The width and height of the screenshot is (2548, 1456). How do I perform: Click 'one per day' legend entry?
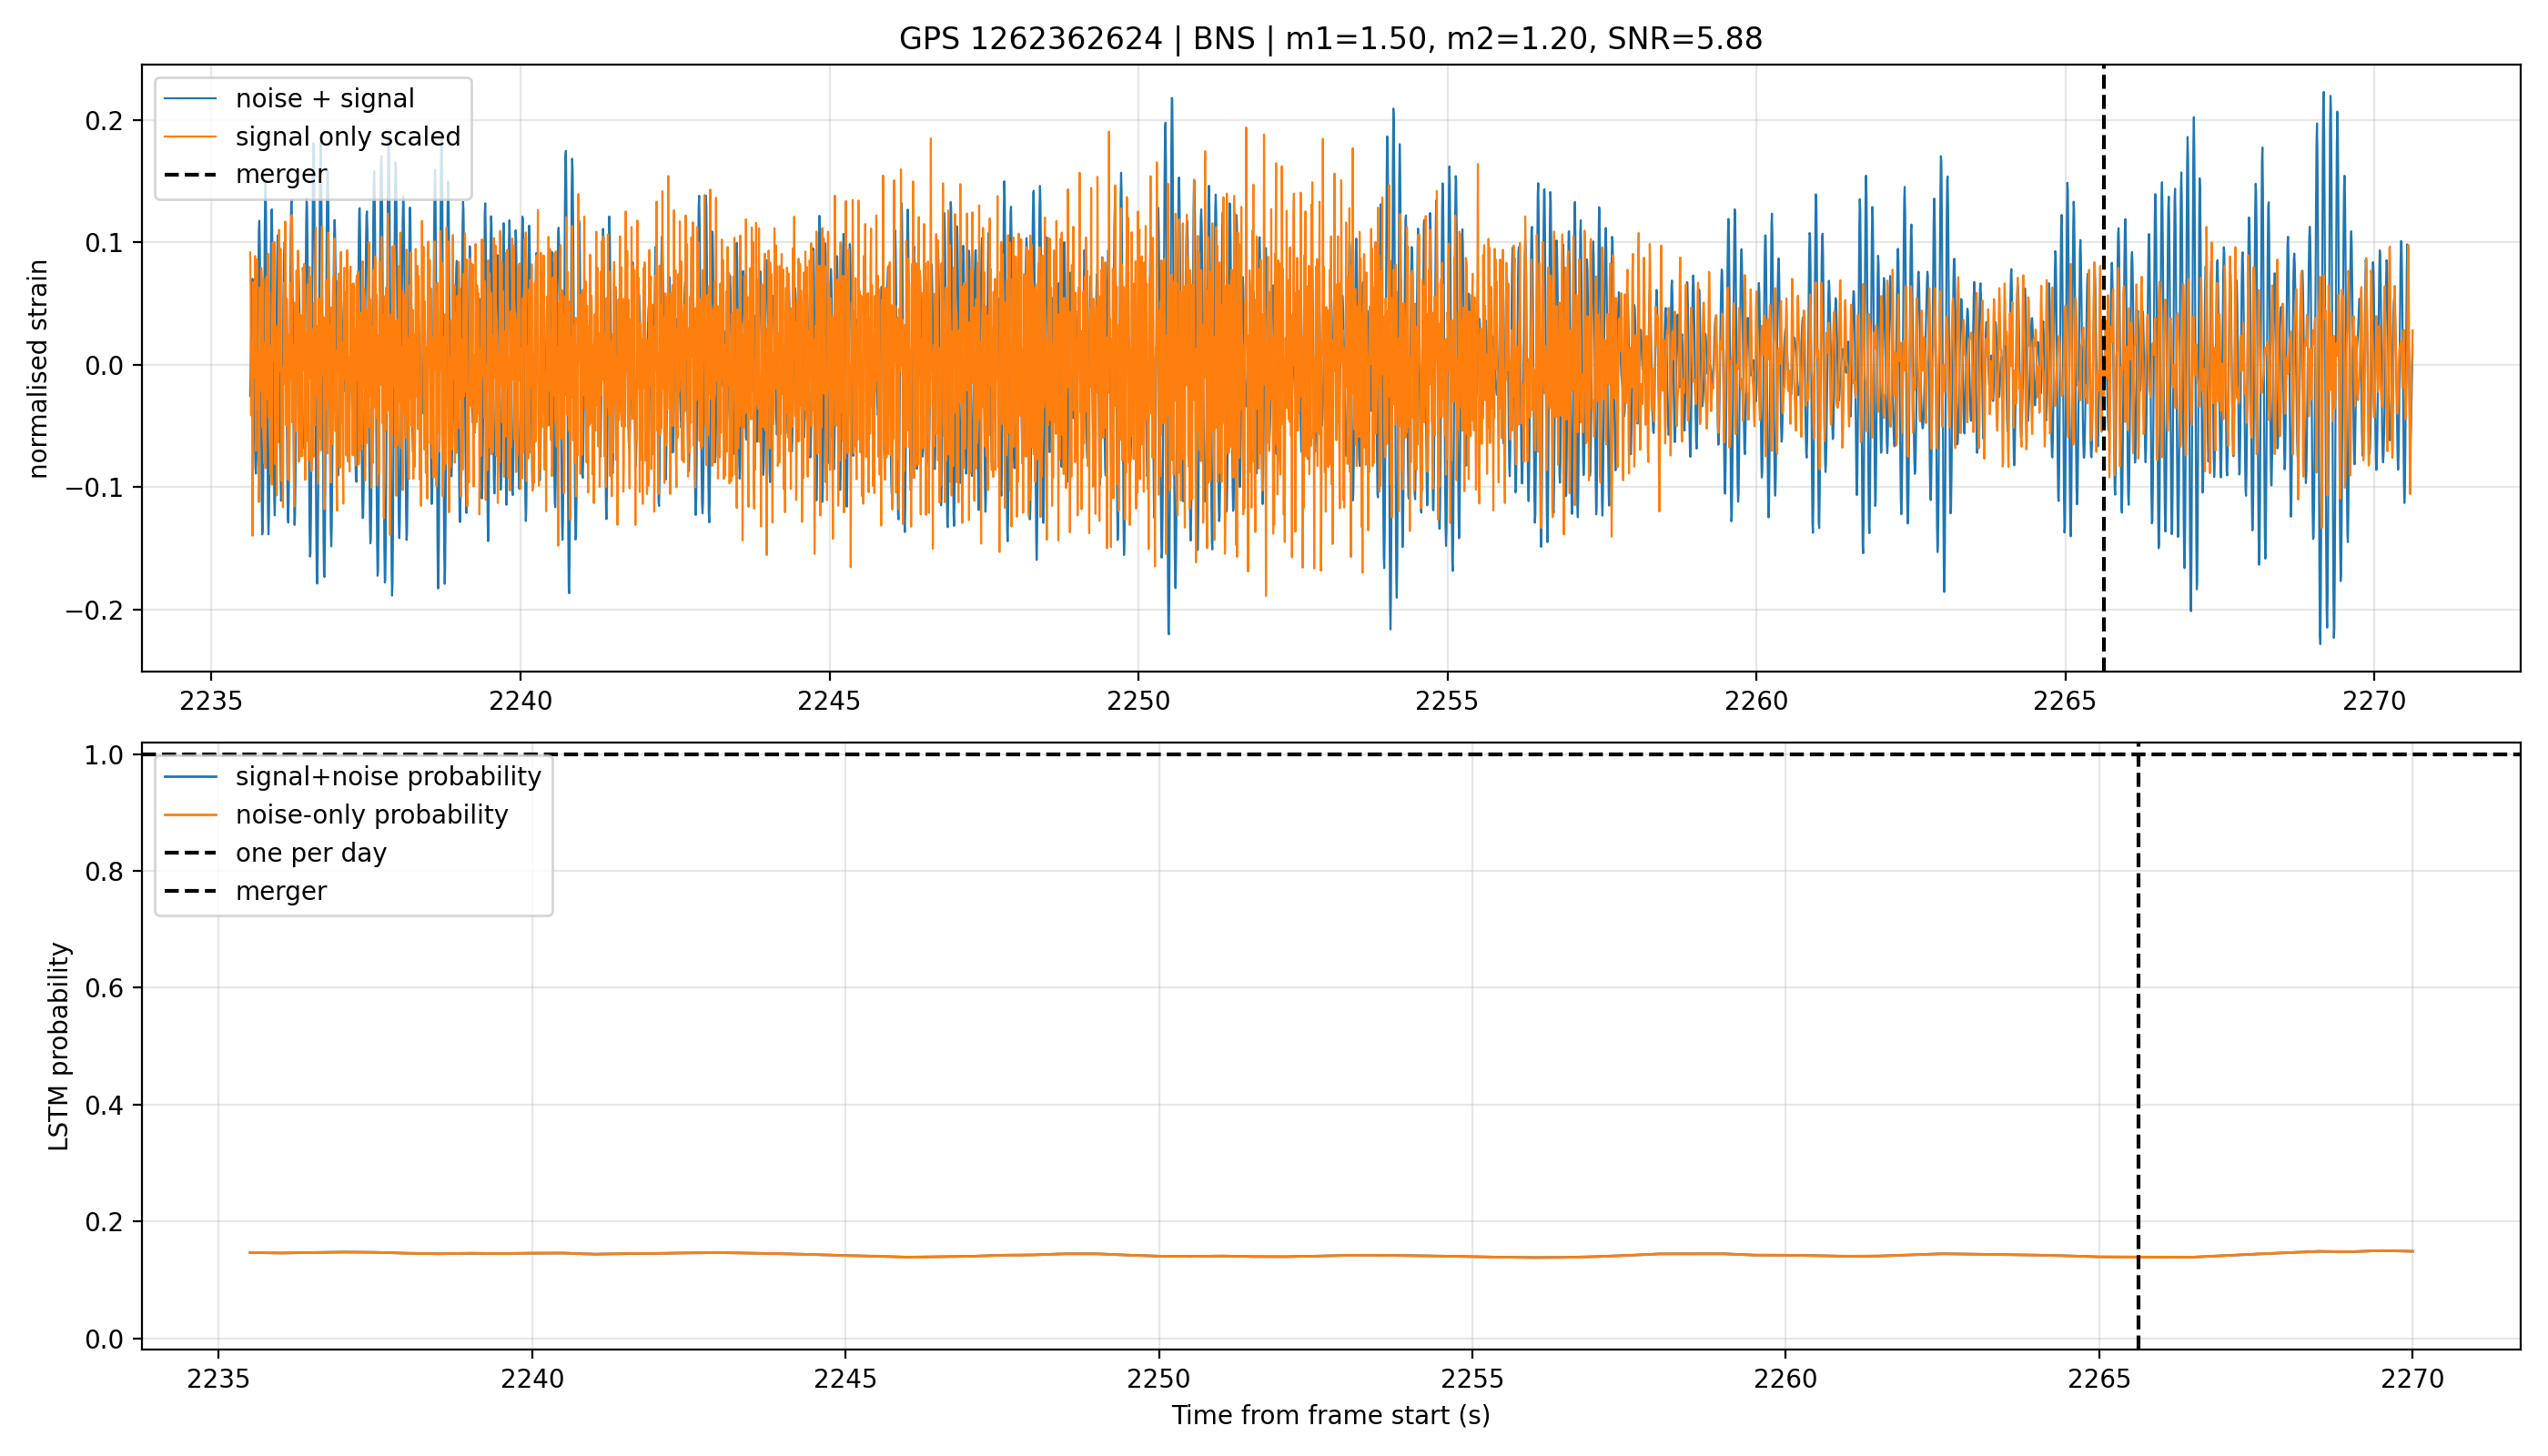(311, 852)
